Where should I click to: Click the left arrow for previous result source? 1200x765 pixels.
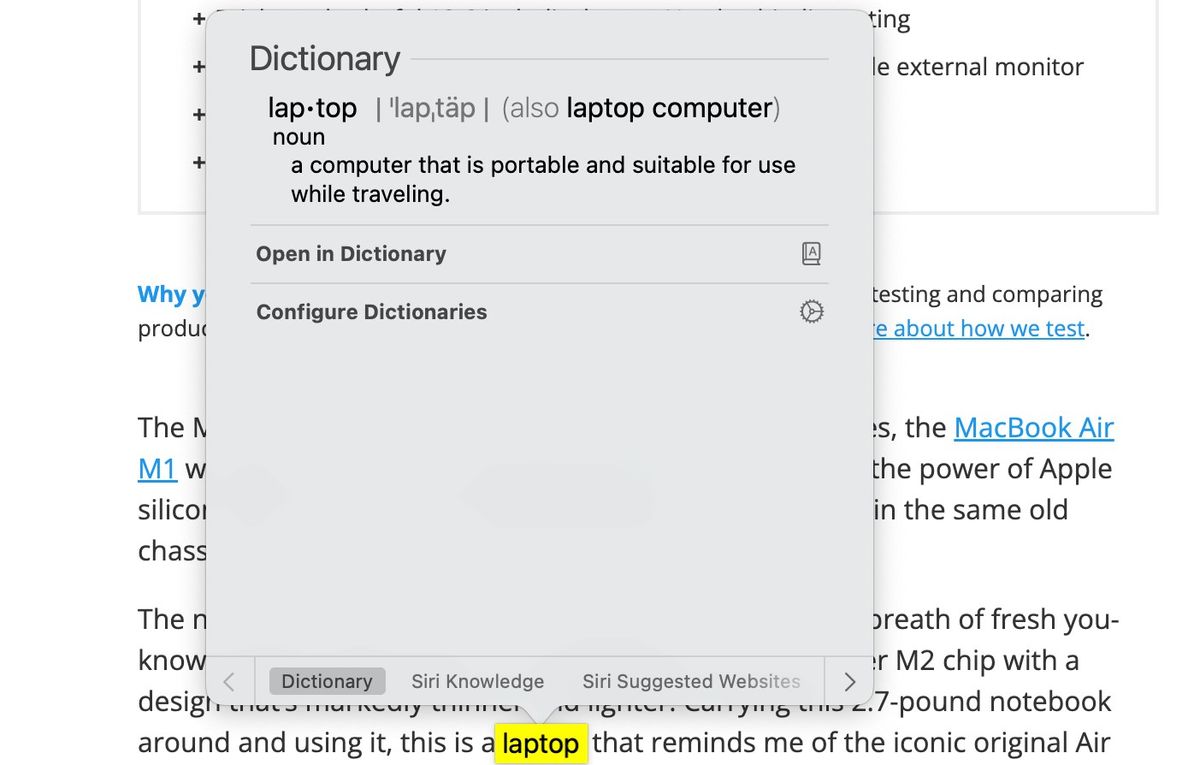(x=230, y=681)
